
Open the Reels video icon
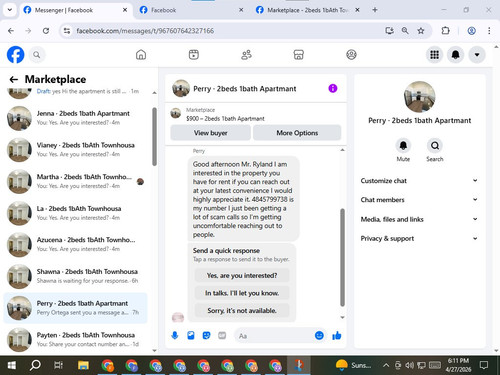194,55
